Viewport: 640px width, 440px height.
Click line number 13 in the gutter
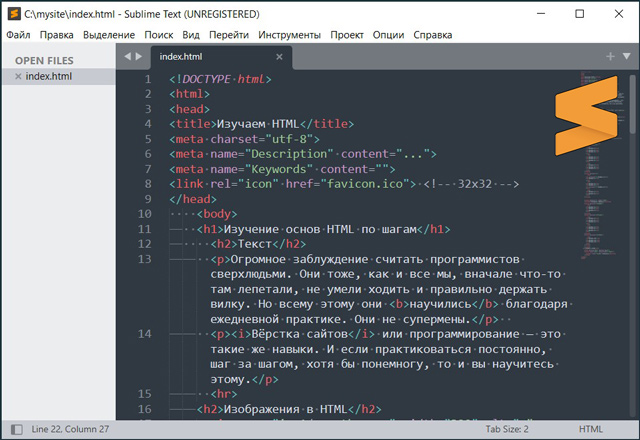[144, 259]
